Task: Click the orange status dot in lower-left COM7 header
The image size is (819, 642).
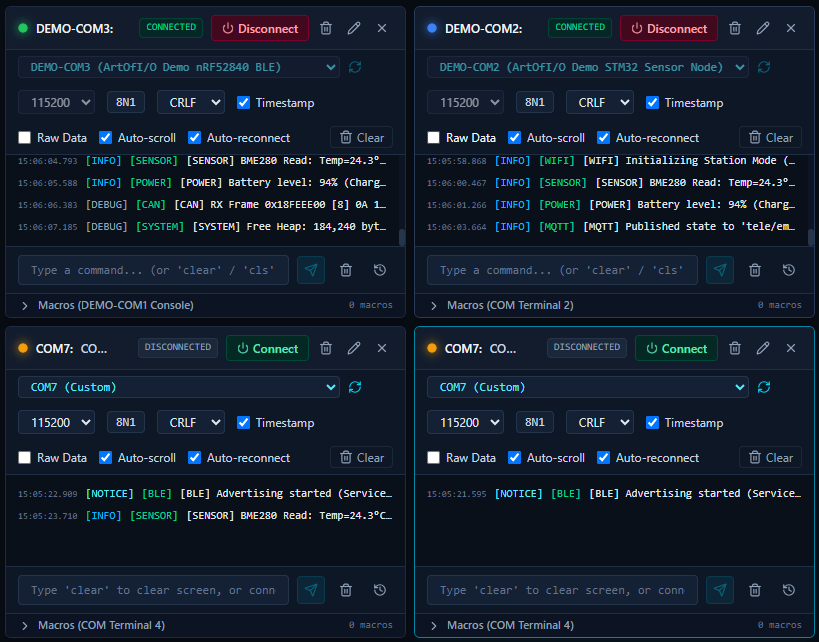Action: pyautogui.click(x=23, y=348)
